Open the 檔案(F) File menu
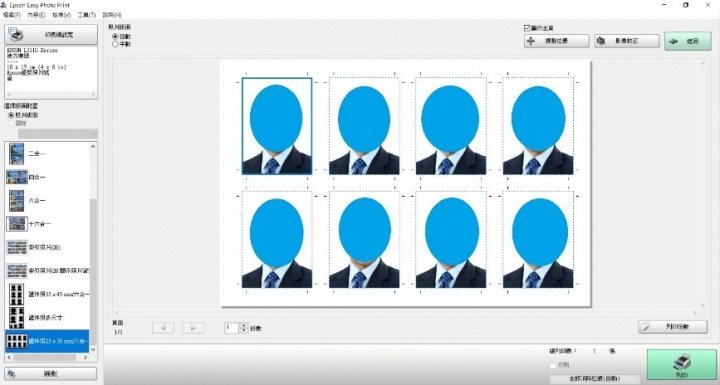The height and width of the screenshot is (385, 720). pos(11,15)
